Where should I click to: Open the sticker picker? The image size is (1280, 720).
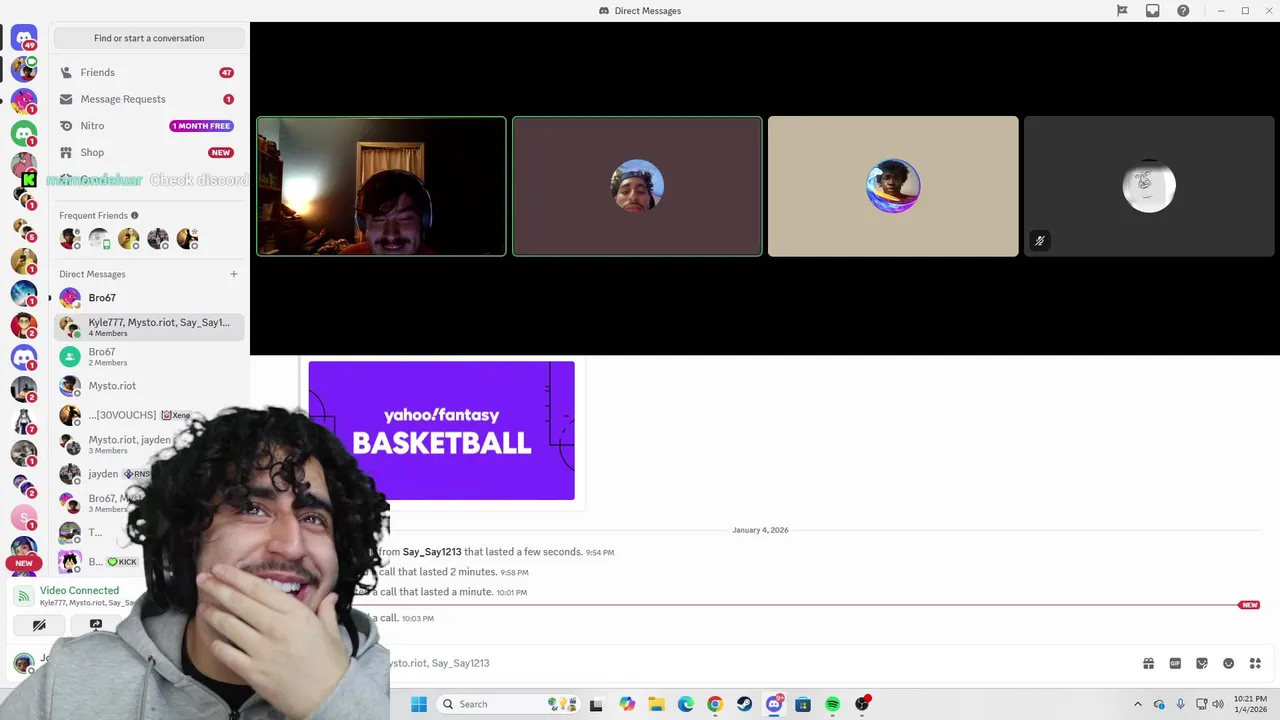(1202, 663)
